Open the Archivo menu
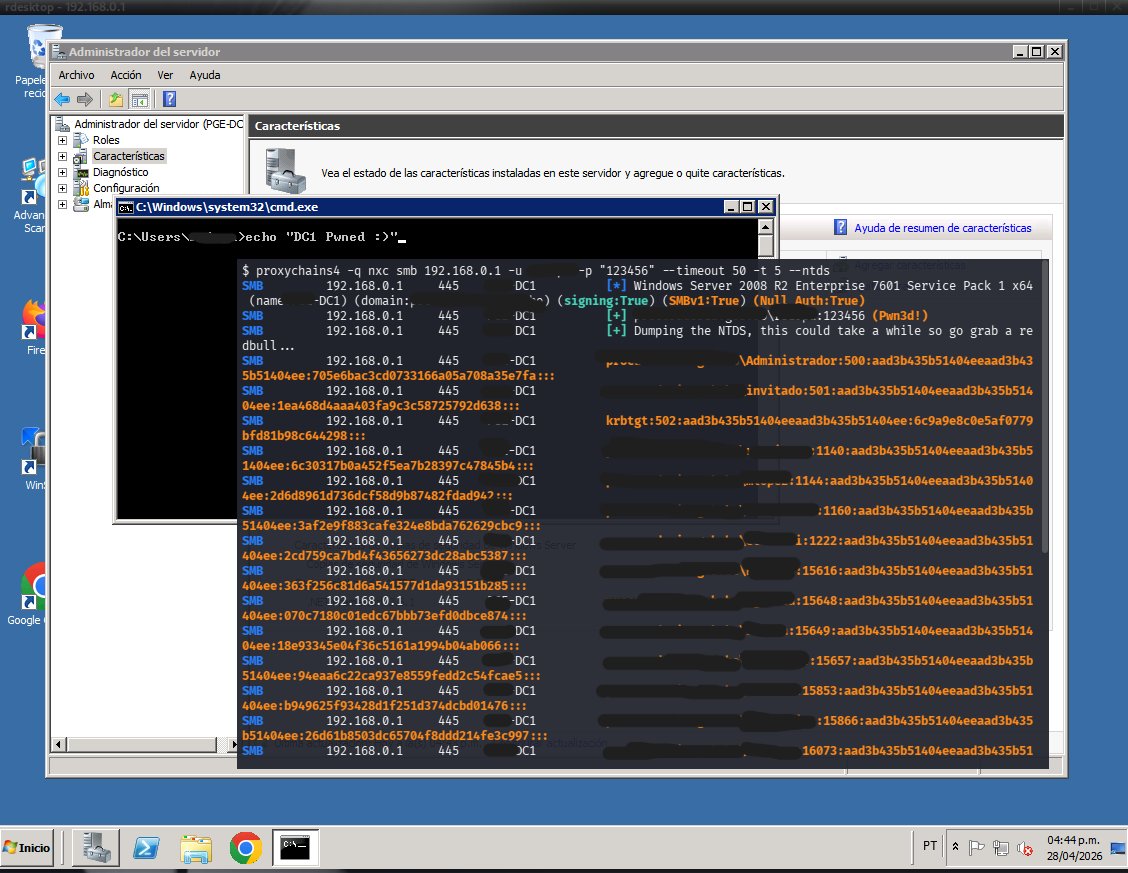Image resolution: width=1128 pixels, height=873 pixels. coord(76,75)
